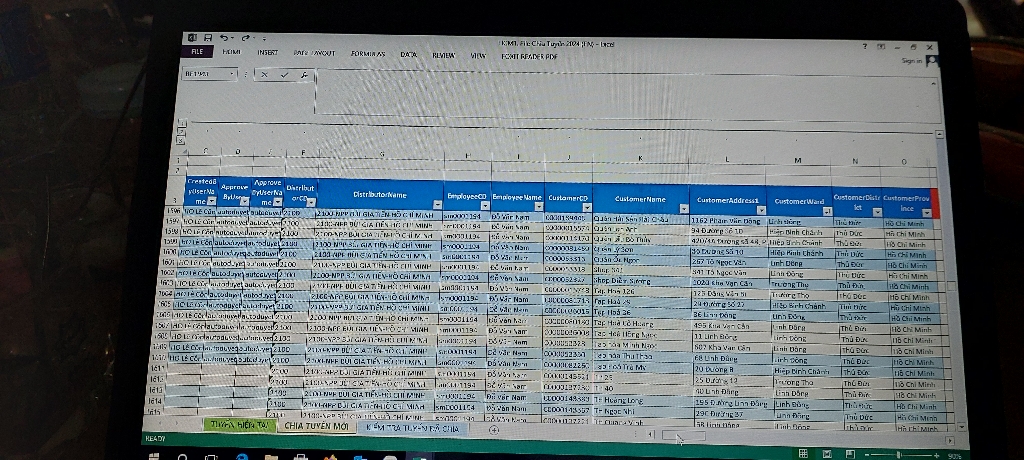The image size is (1024, 460).
Task: Add a new sheet with plus icon
Action: [x=493, y=429]
